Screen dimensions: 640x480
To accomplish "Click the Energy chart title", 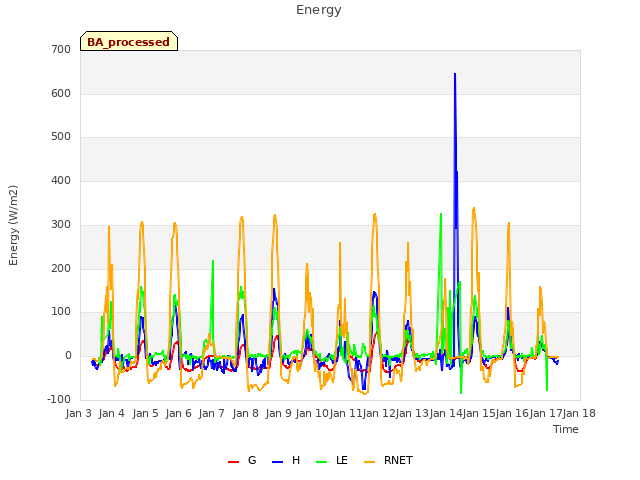I will tap(318, 10).
